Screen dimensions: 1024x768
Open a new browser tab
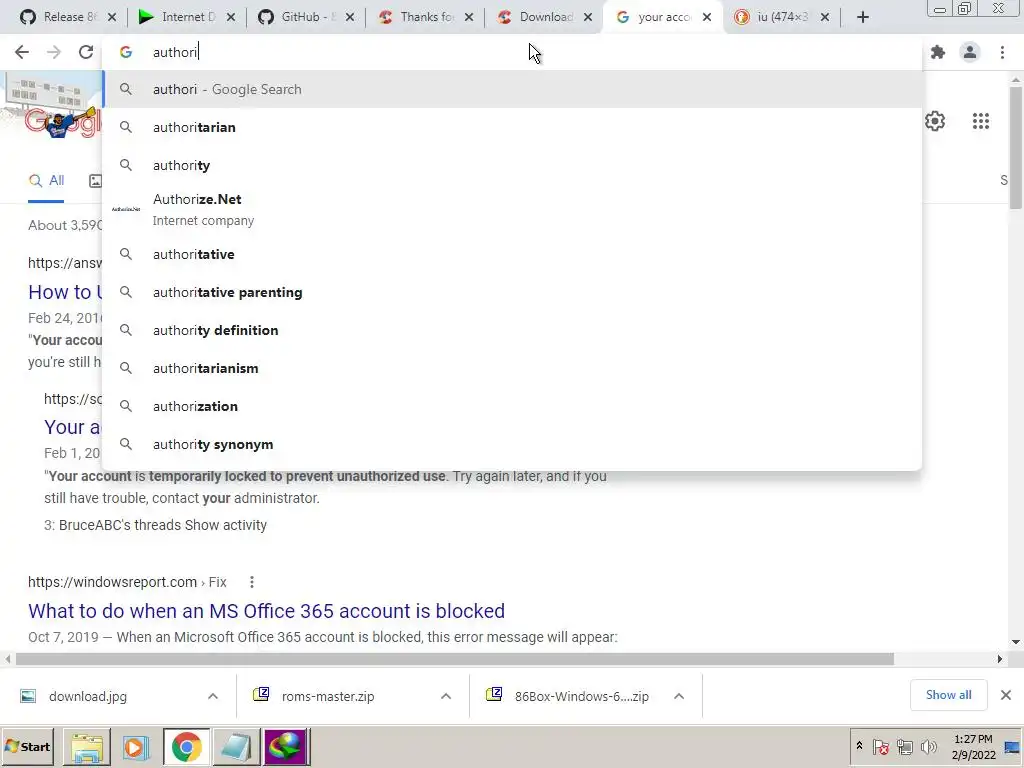point(863,17)
